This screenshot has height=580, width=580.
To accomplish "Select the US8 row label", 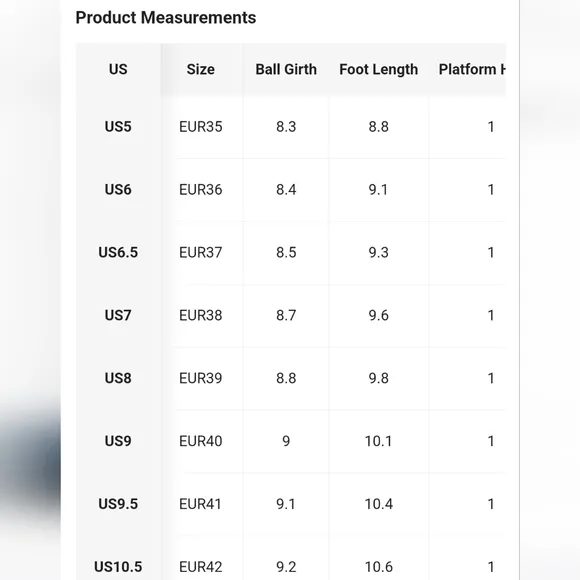I will coord(118,378).
